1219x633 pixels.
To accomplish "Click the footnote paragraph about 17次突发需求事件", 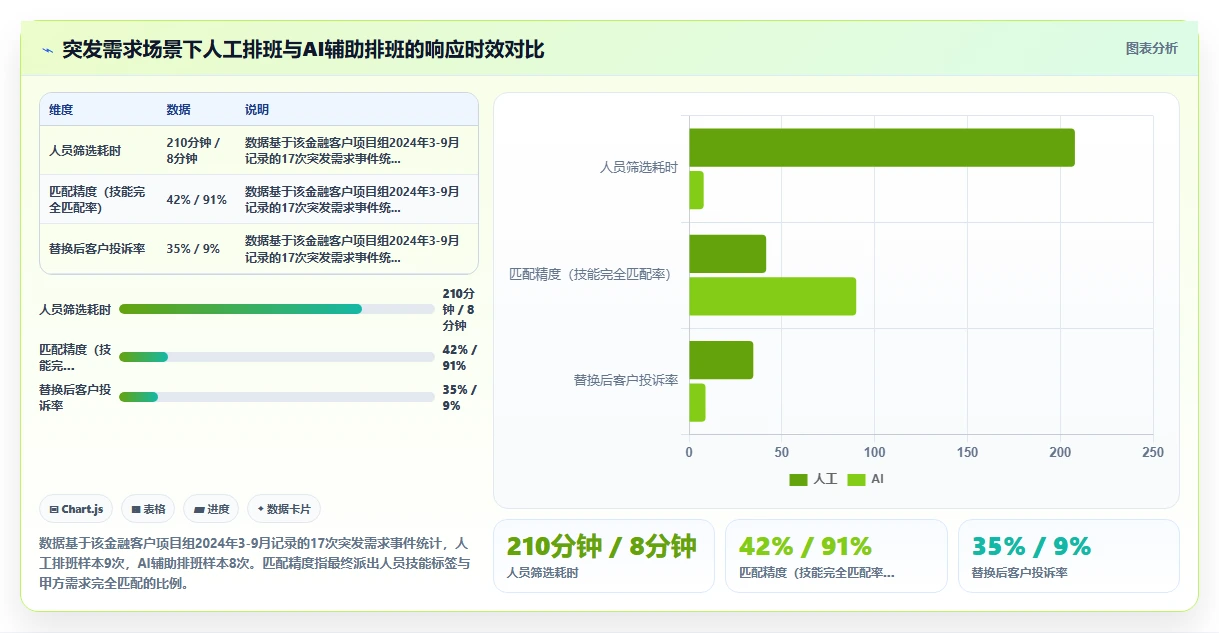I will pos(254,563).
